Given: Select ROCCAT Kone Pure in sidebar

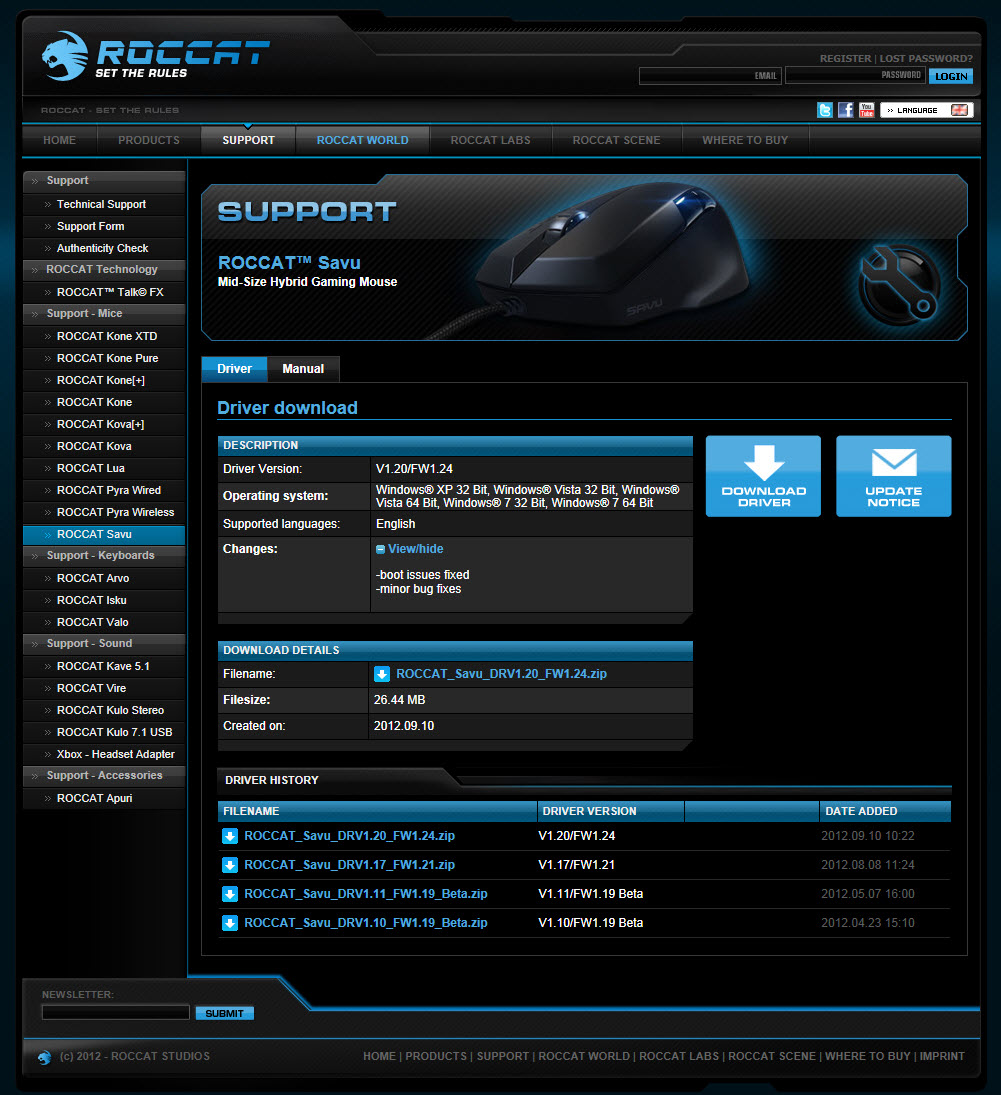Looking at the screenshot, I should click(104, 358).
